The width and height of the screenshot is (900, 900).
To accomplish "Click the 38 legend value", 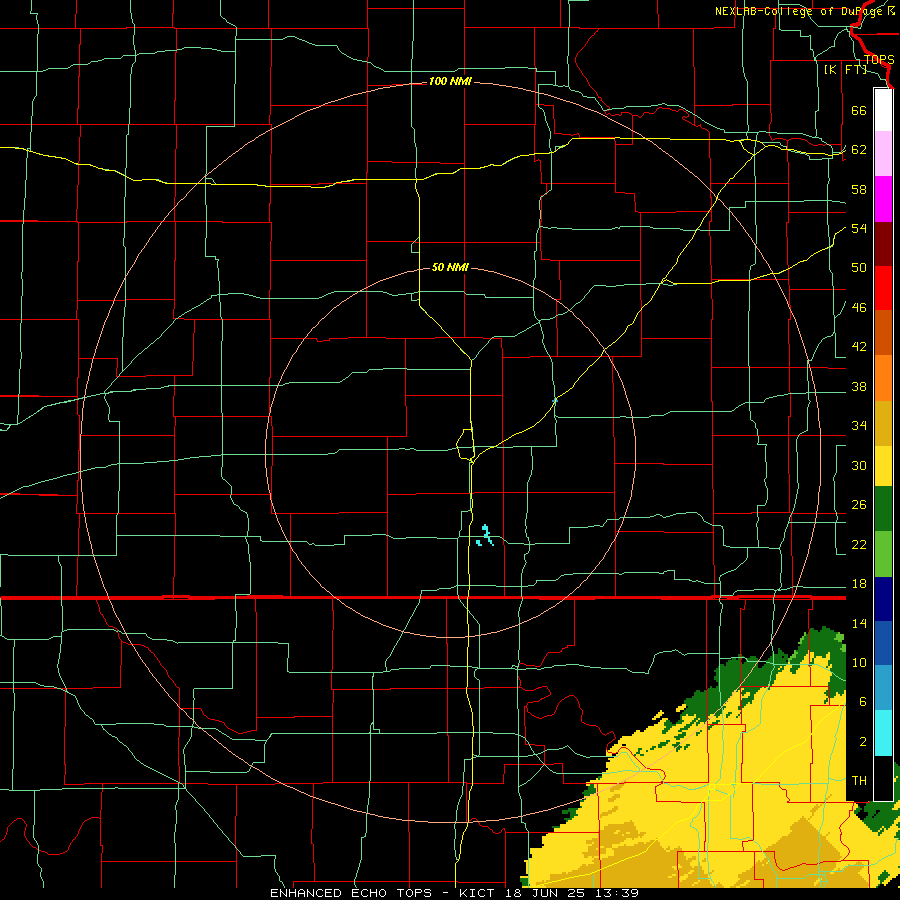I will pos(859,387).
